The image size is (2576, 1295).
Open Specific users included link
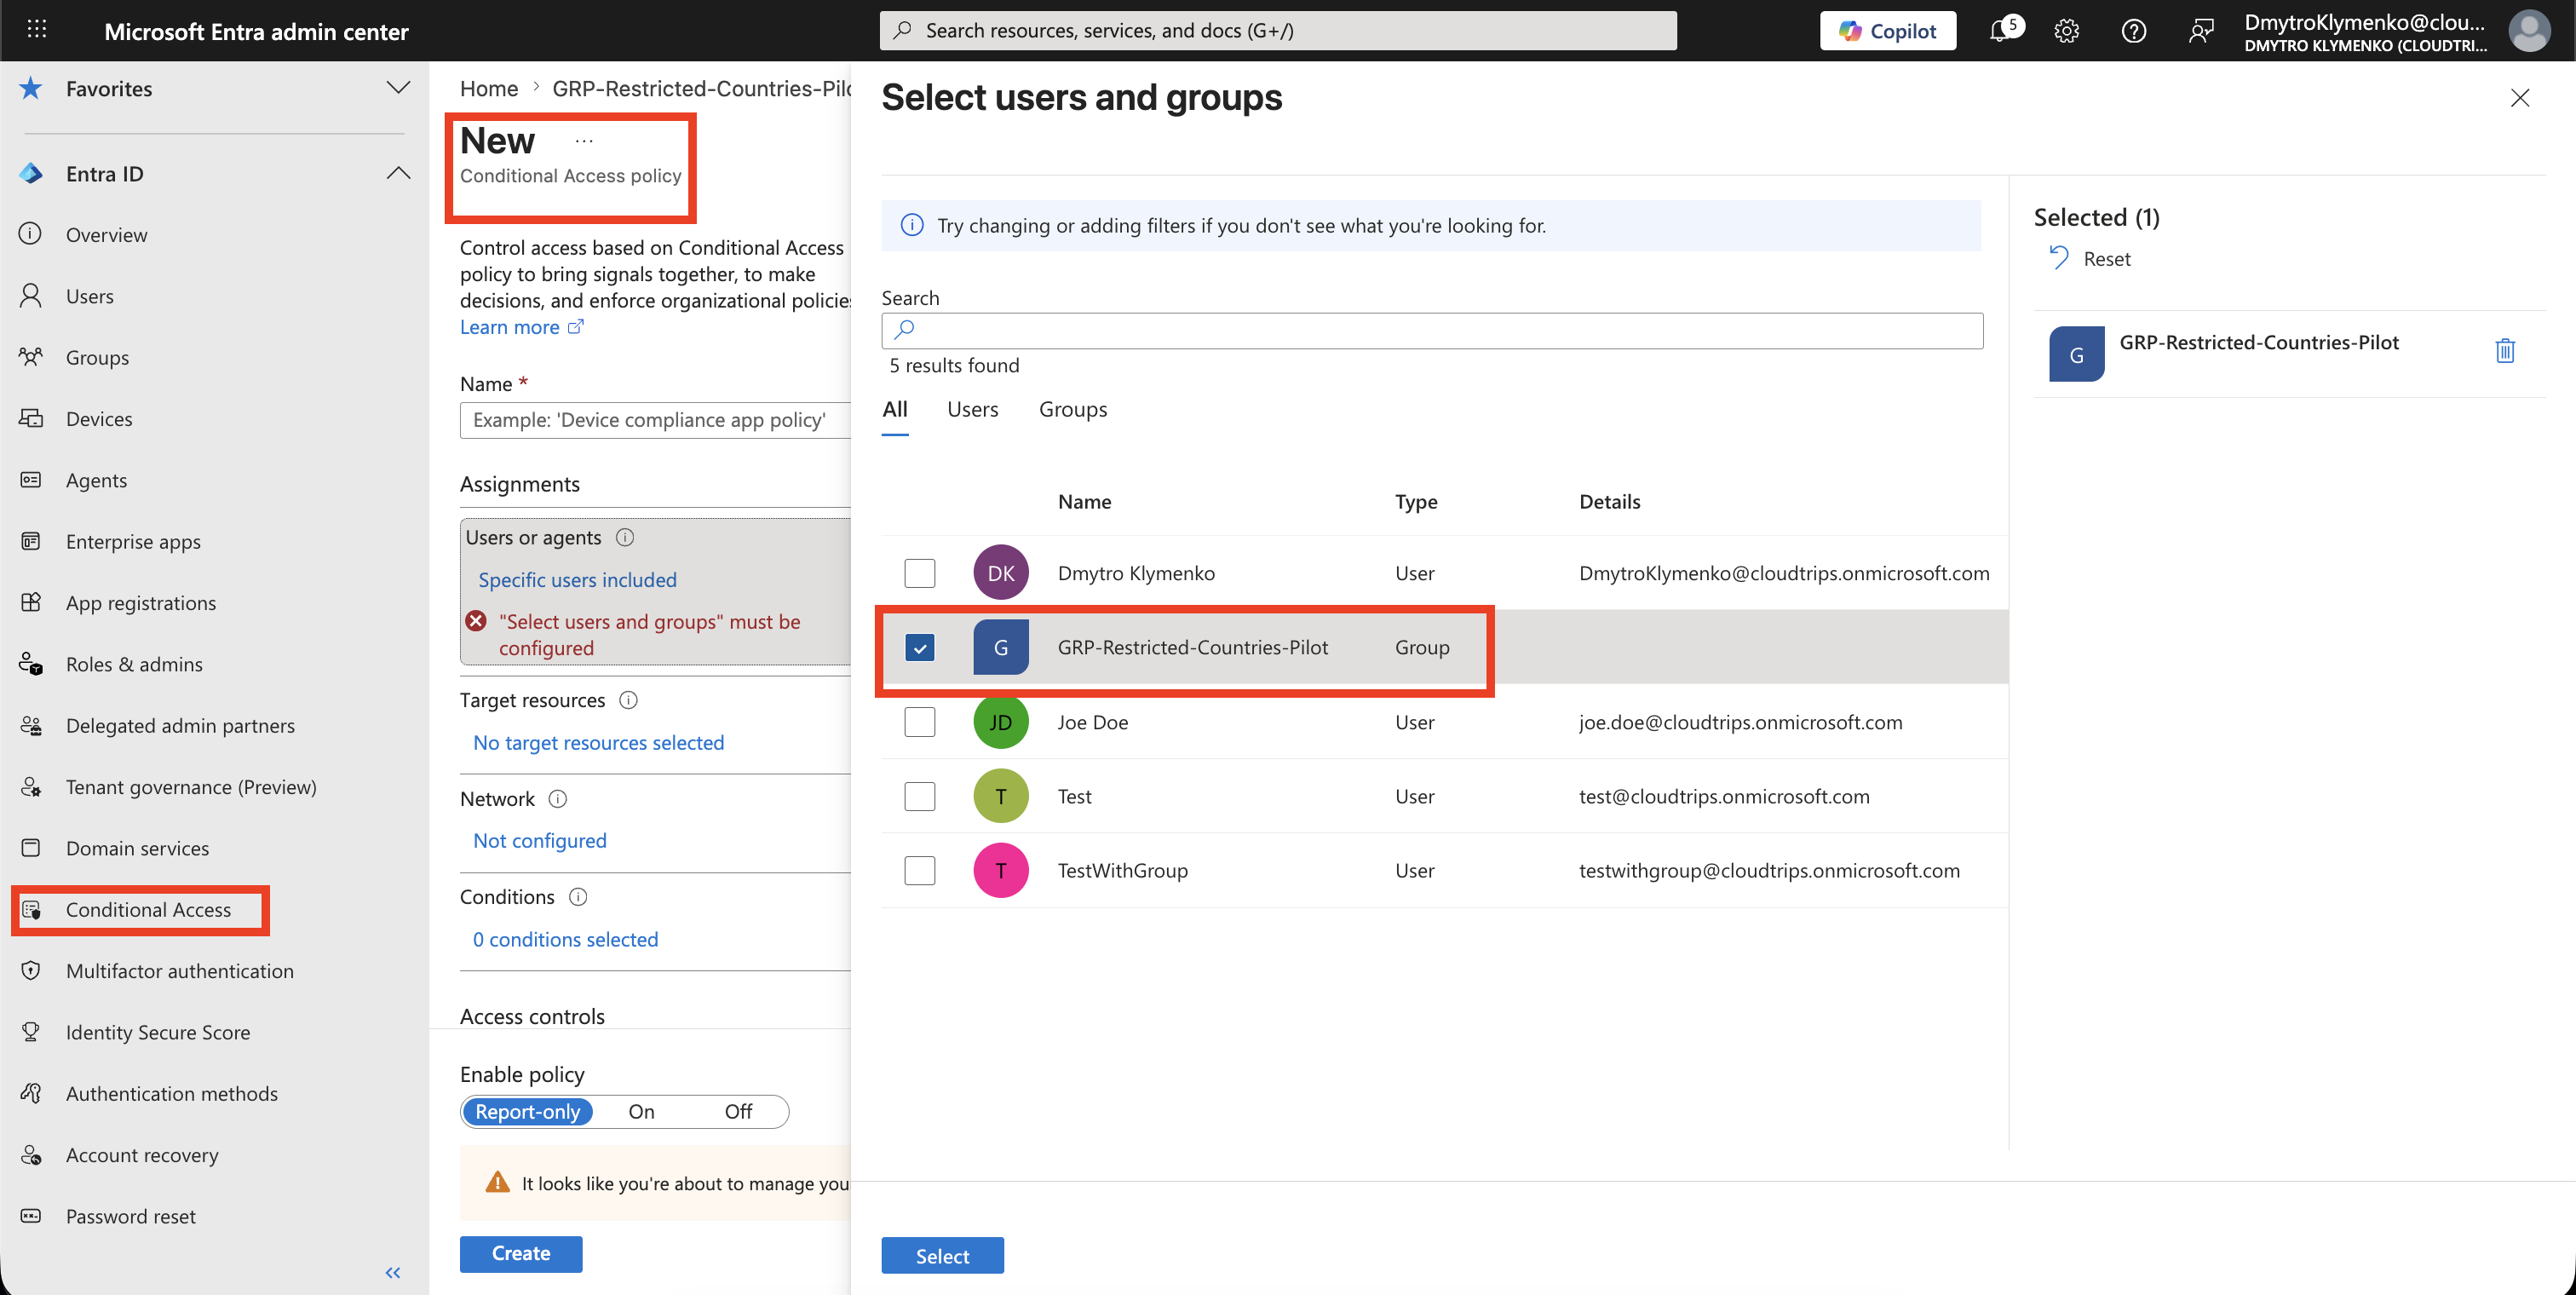coord(577,580)
